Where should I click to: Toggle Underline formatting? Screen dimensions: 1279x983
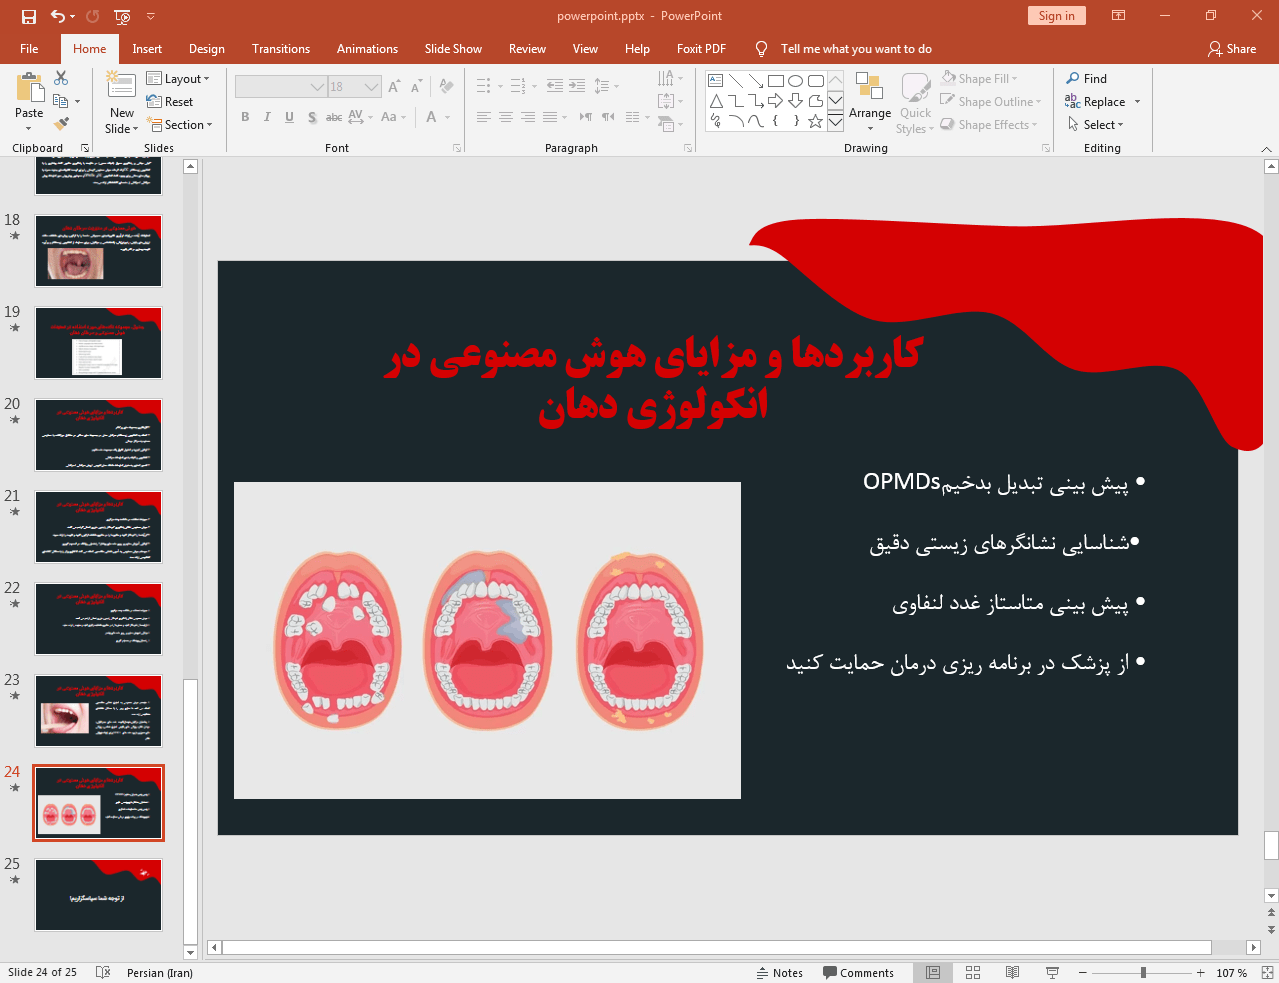(x=289, y=117)
